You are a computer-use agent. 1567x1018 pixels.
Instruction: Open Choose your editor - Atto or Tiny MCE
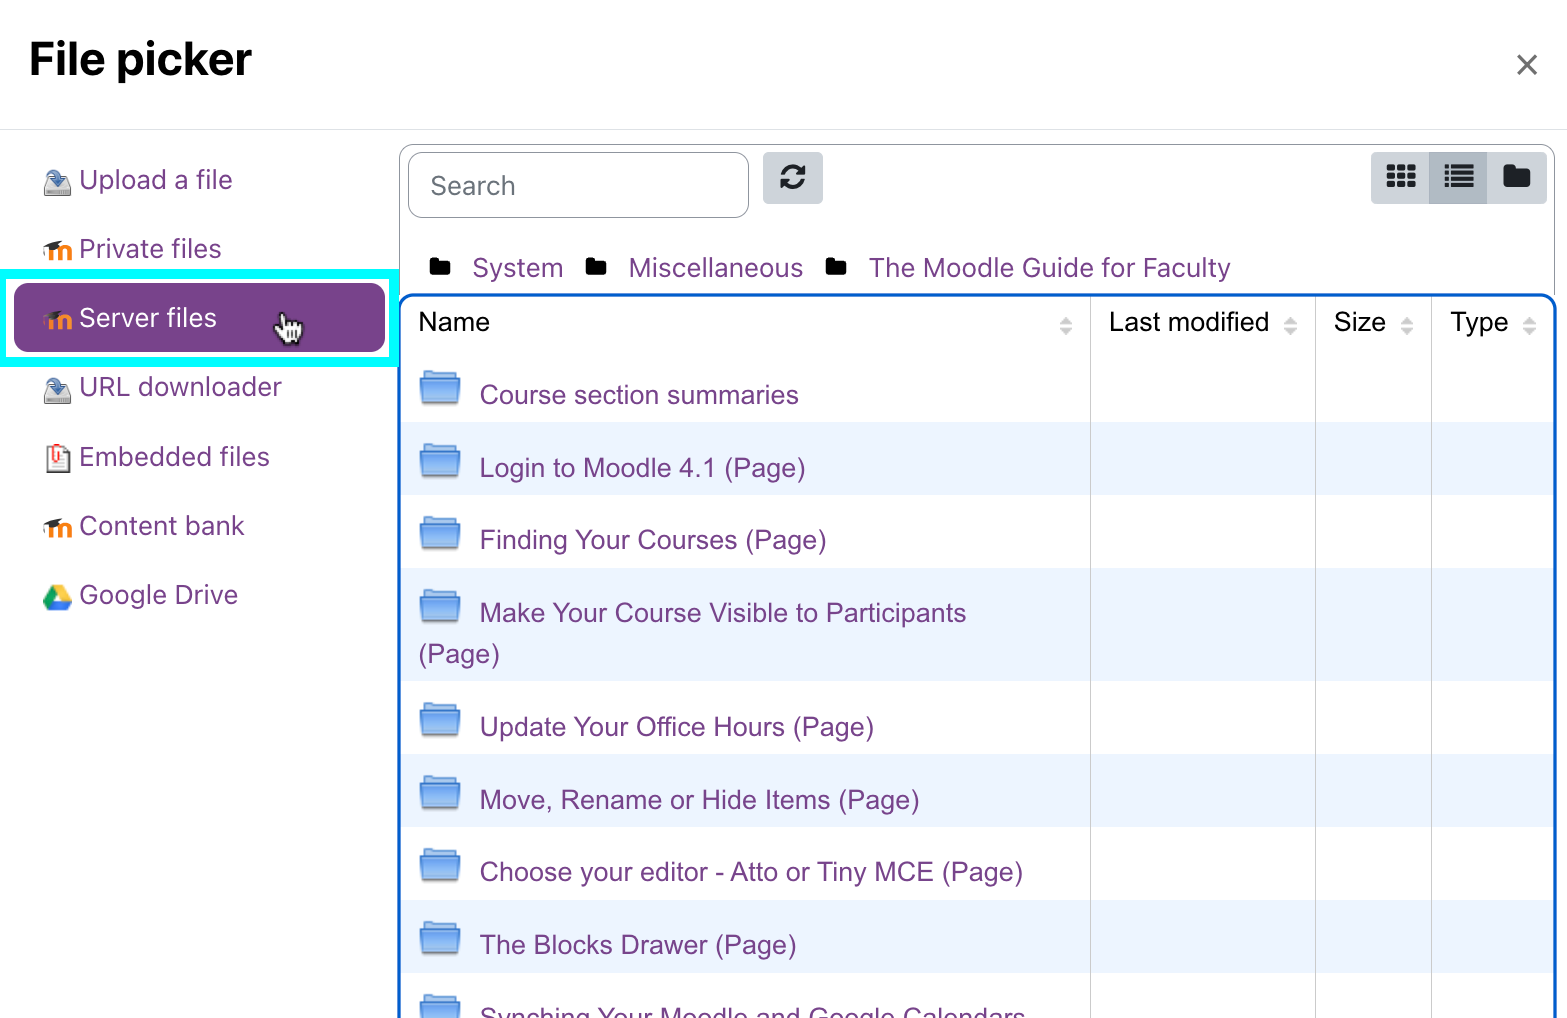751,872
